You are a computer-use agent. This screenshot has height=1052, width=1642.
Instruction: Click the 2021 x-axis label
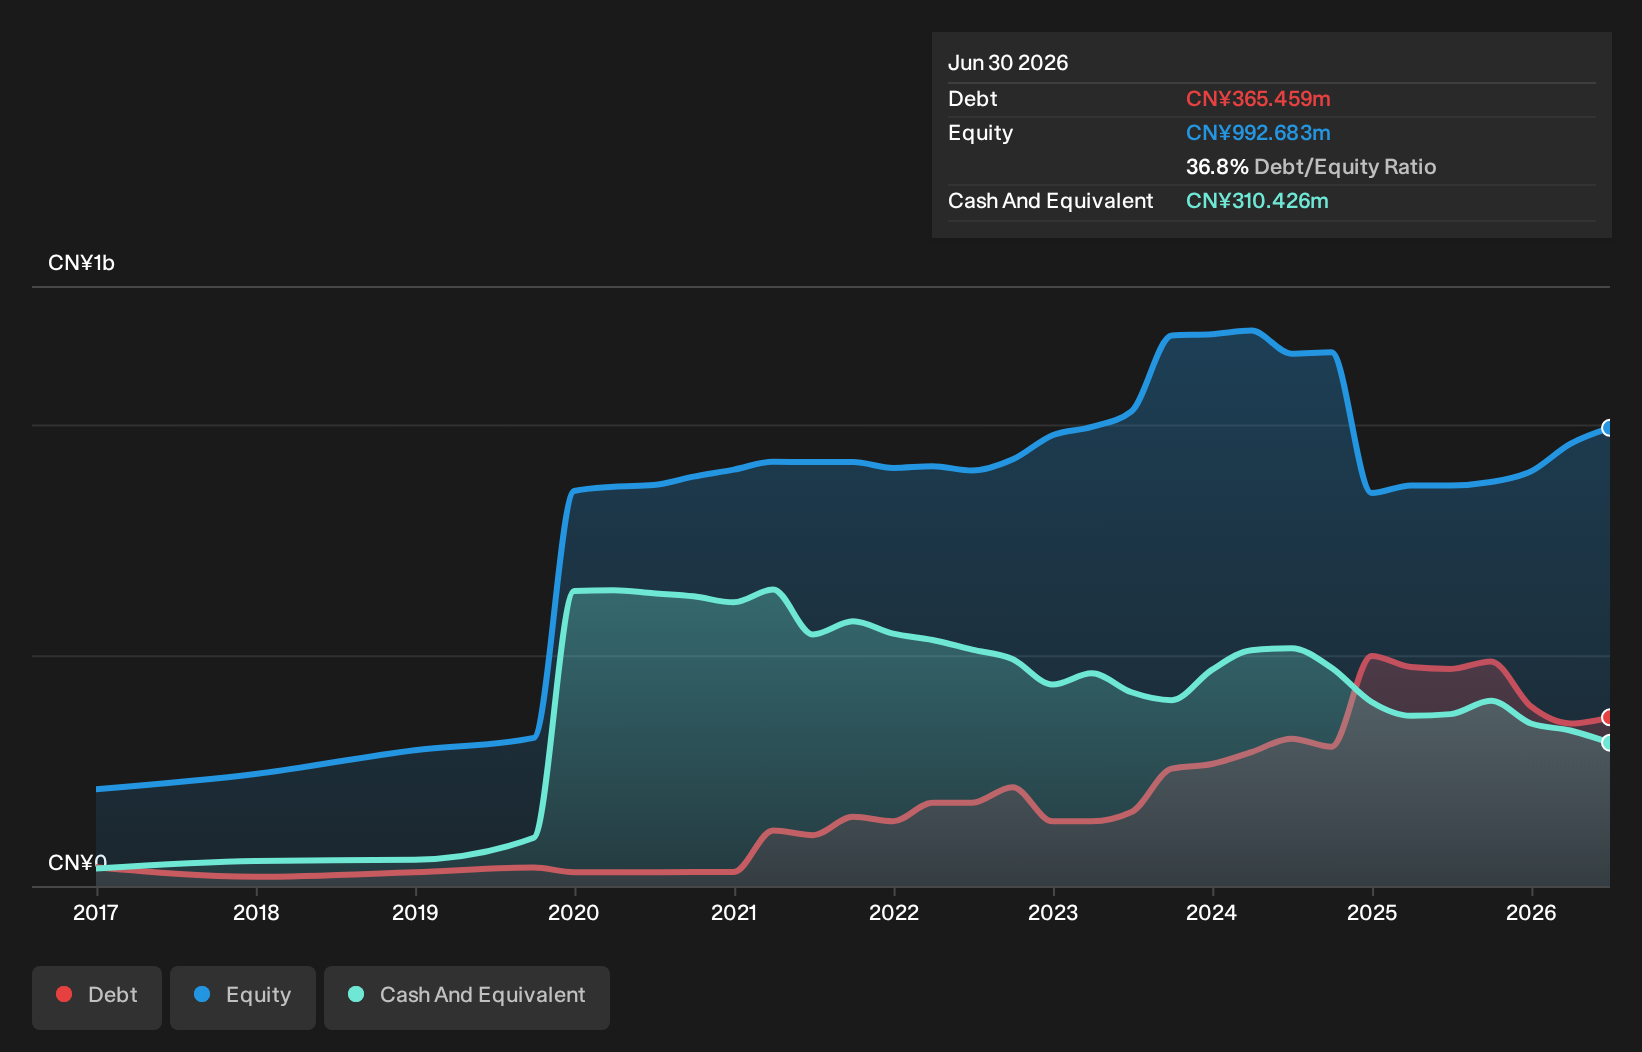(734, 912)
